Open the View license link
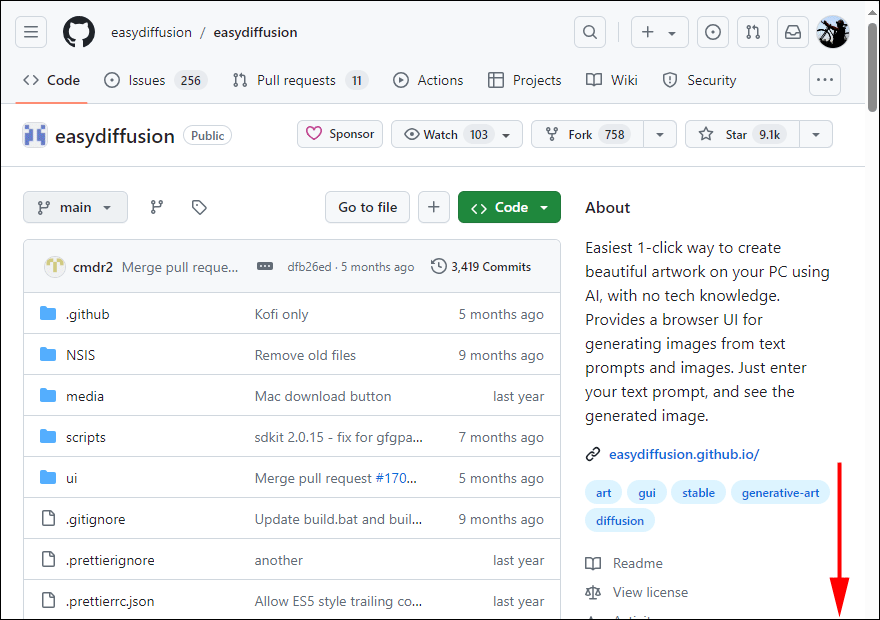 pyautogui.click(x=636, y=592)
